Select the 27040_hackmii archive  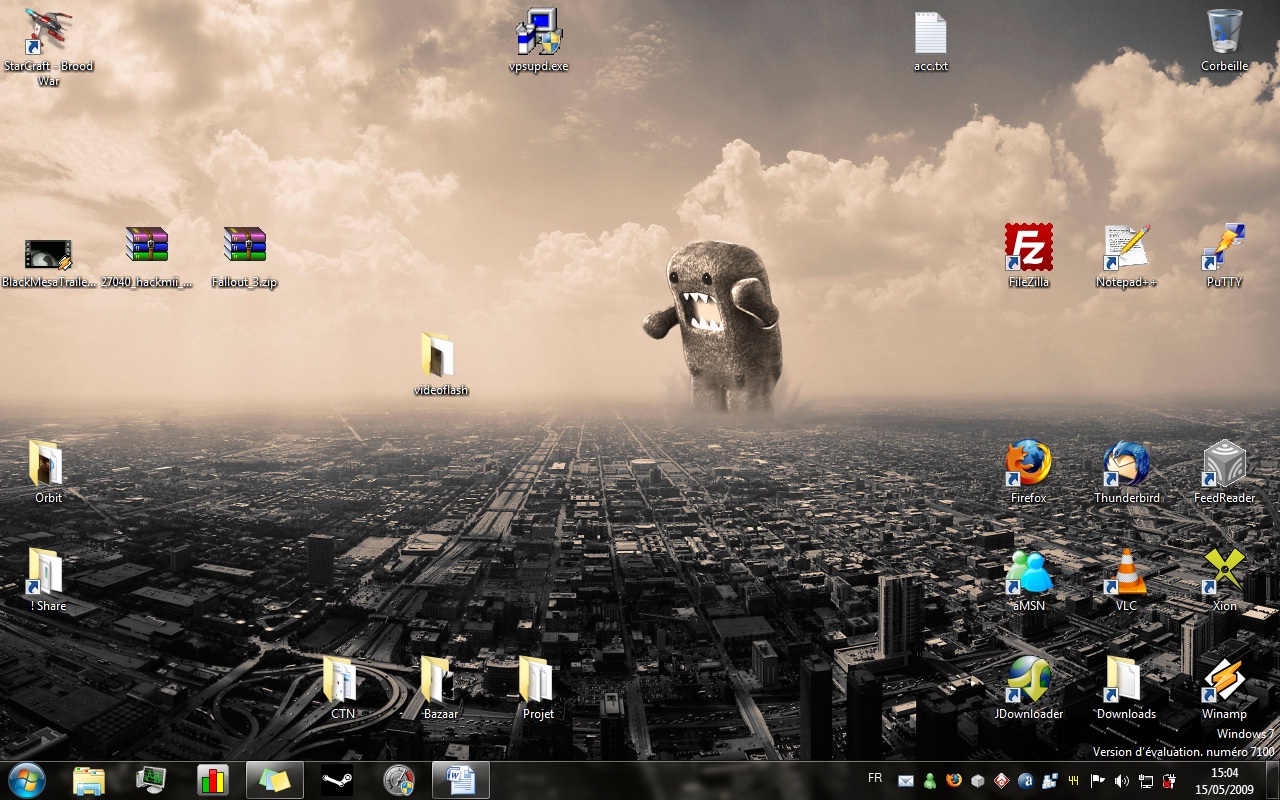point(147,257)
